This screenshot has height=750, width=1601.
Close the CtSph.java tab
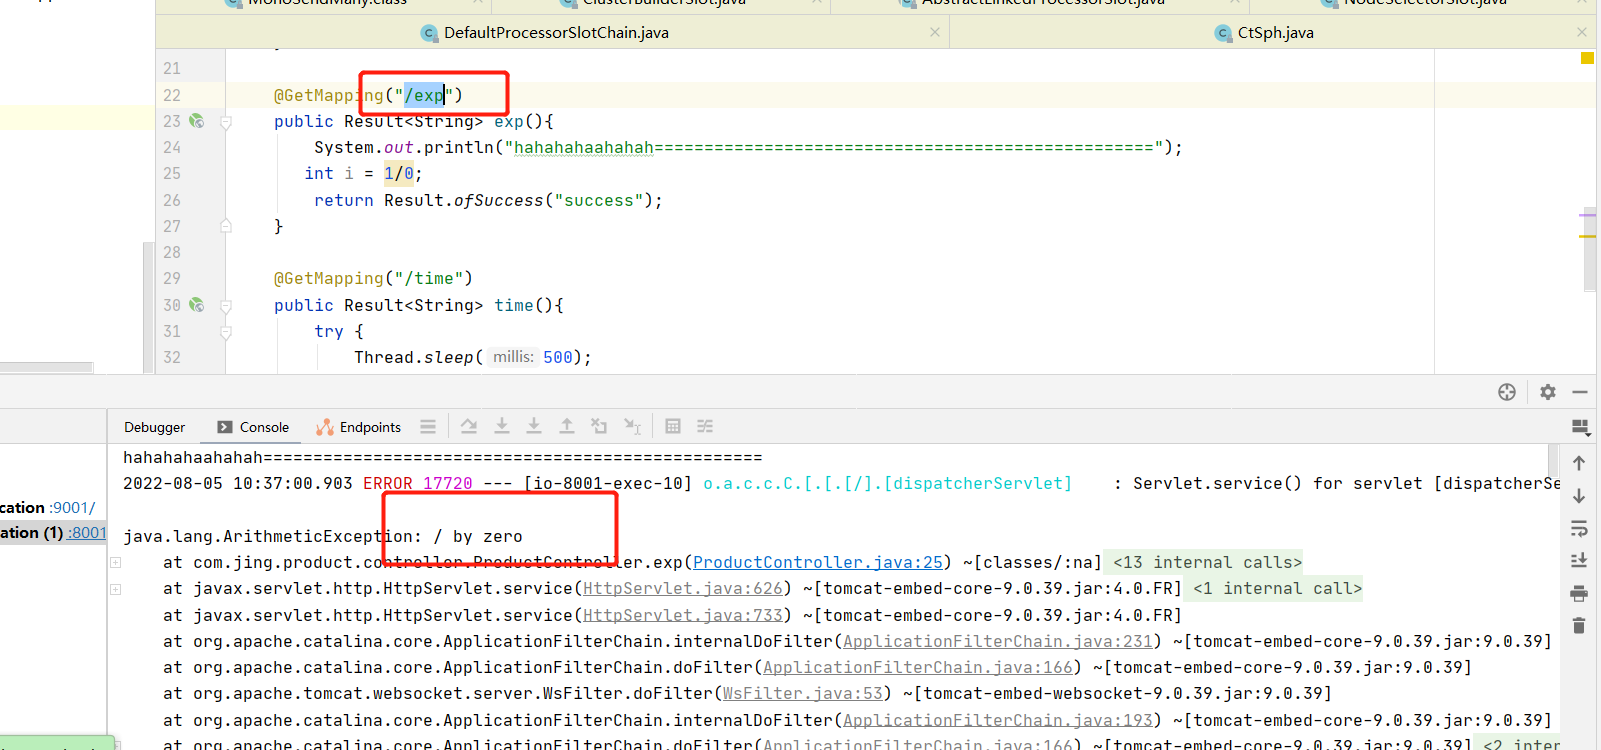(x=1582, y=32)
